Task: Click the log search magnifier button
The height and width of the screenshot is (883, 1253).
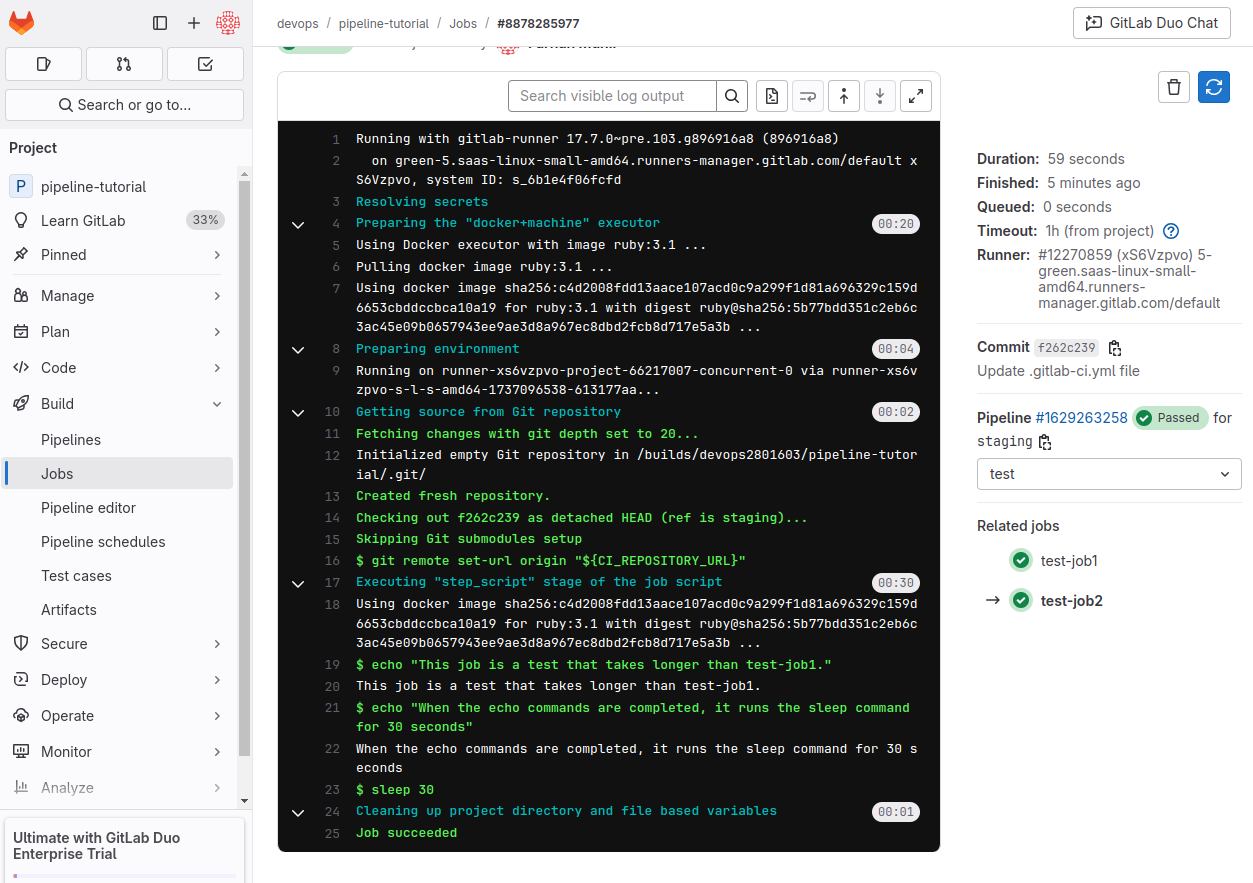Action: pyautogui.click(x=732, y=96)
